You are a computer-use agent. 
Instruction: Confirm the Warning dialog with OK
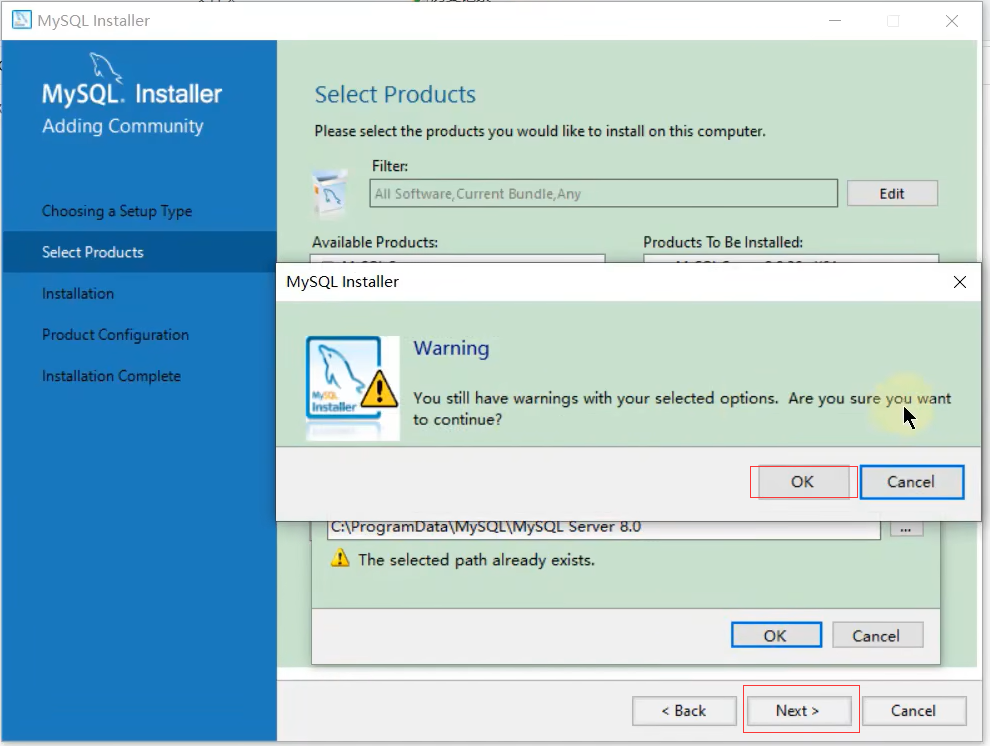click(x=802, y=482)
